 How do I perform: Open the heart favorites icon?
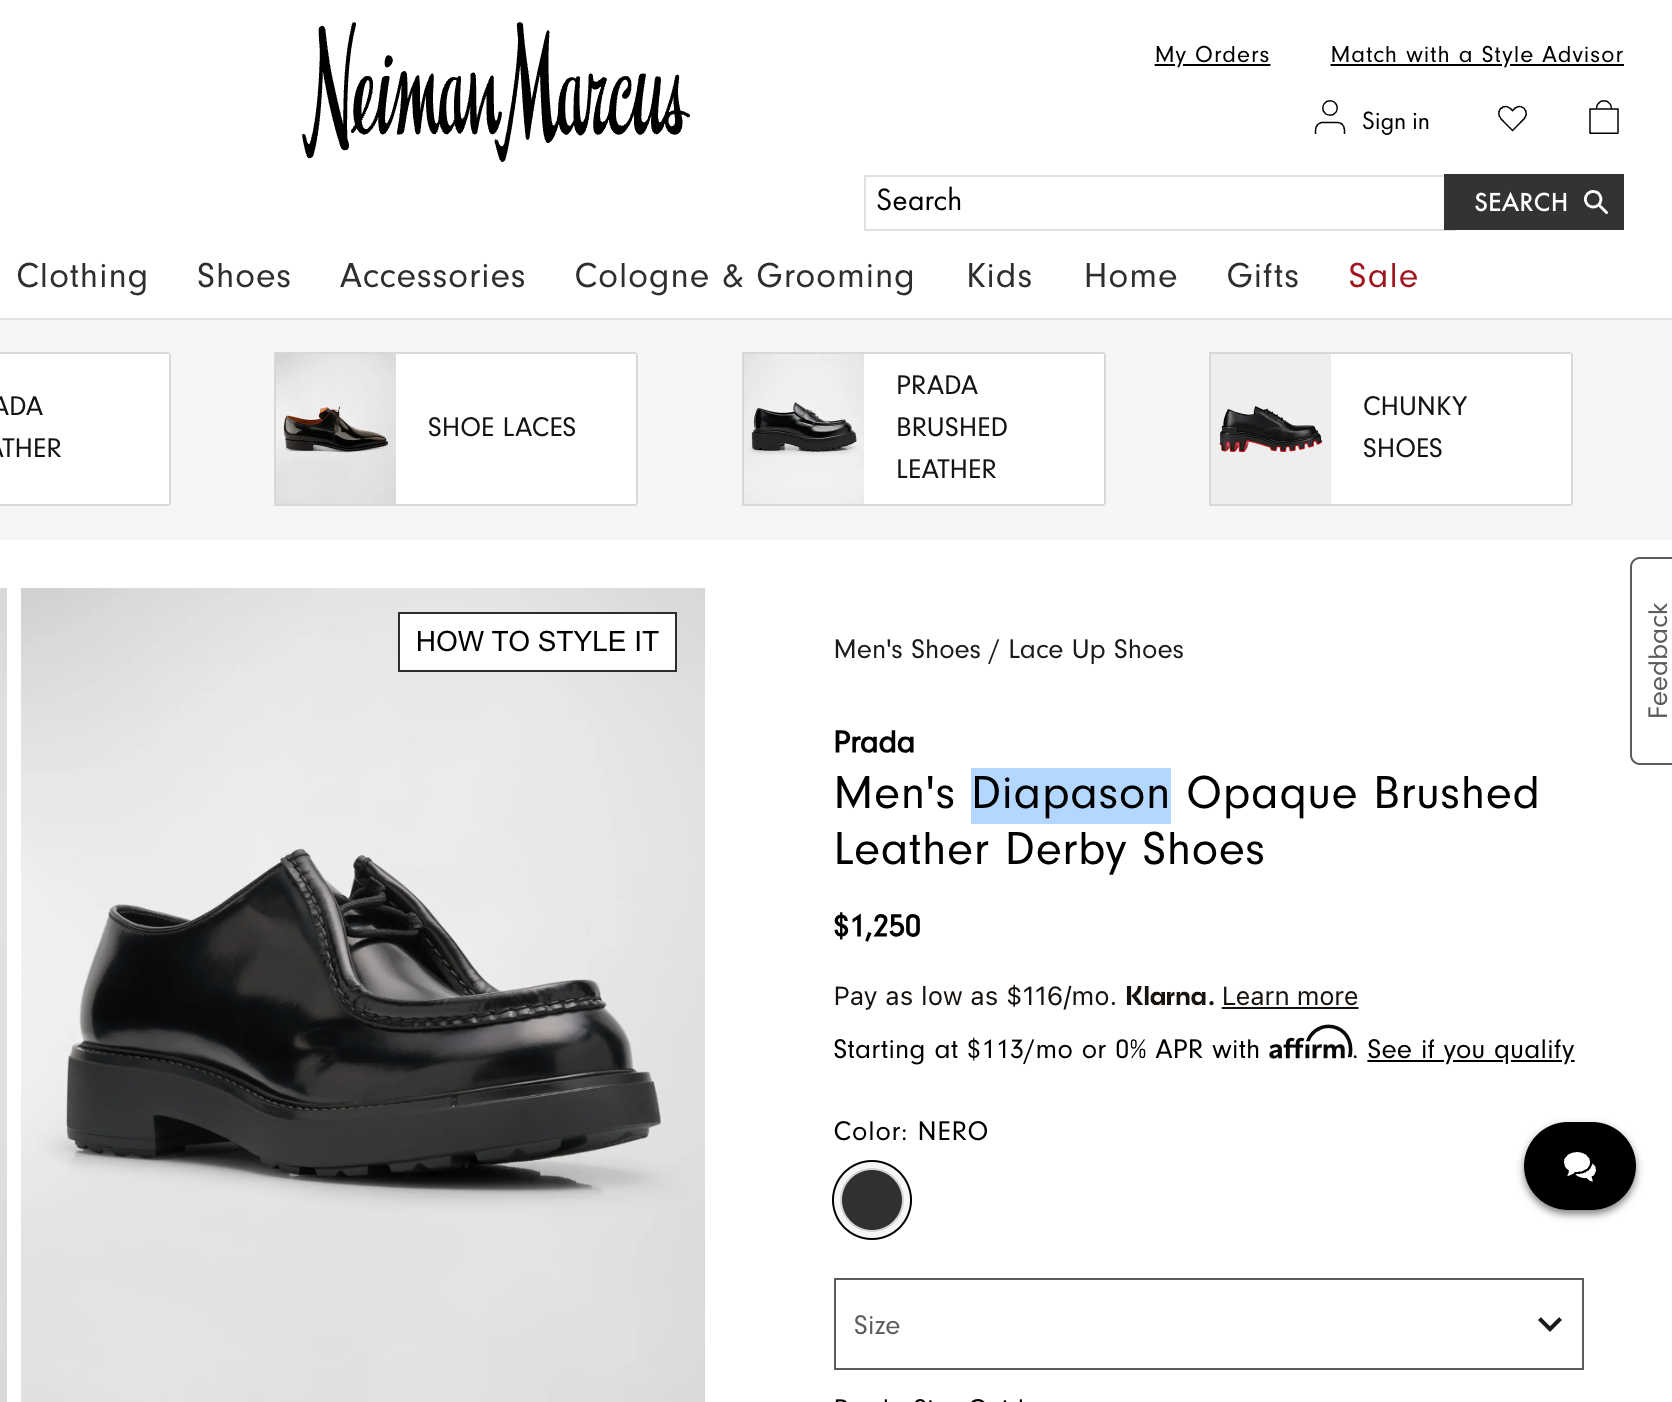click(x=1512, y=118)
